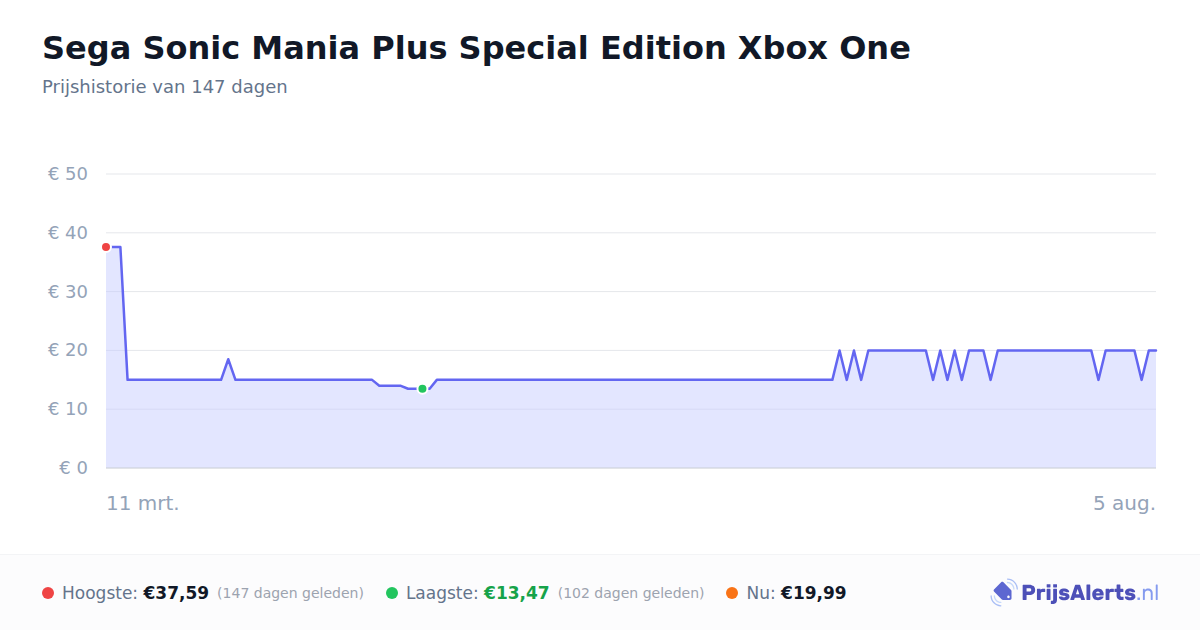Click the €37,59 highest price value
This screenshot has width=1200, height=630.
176,593
